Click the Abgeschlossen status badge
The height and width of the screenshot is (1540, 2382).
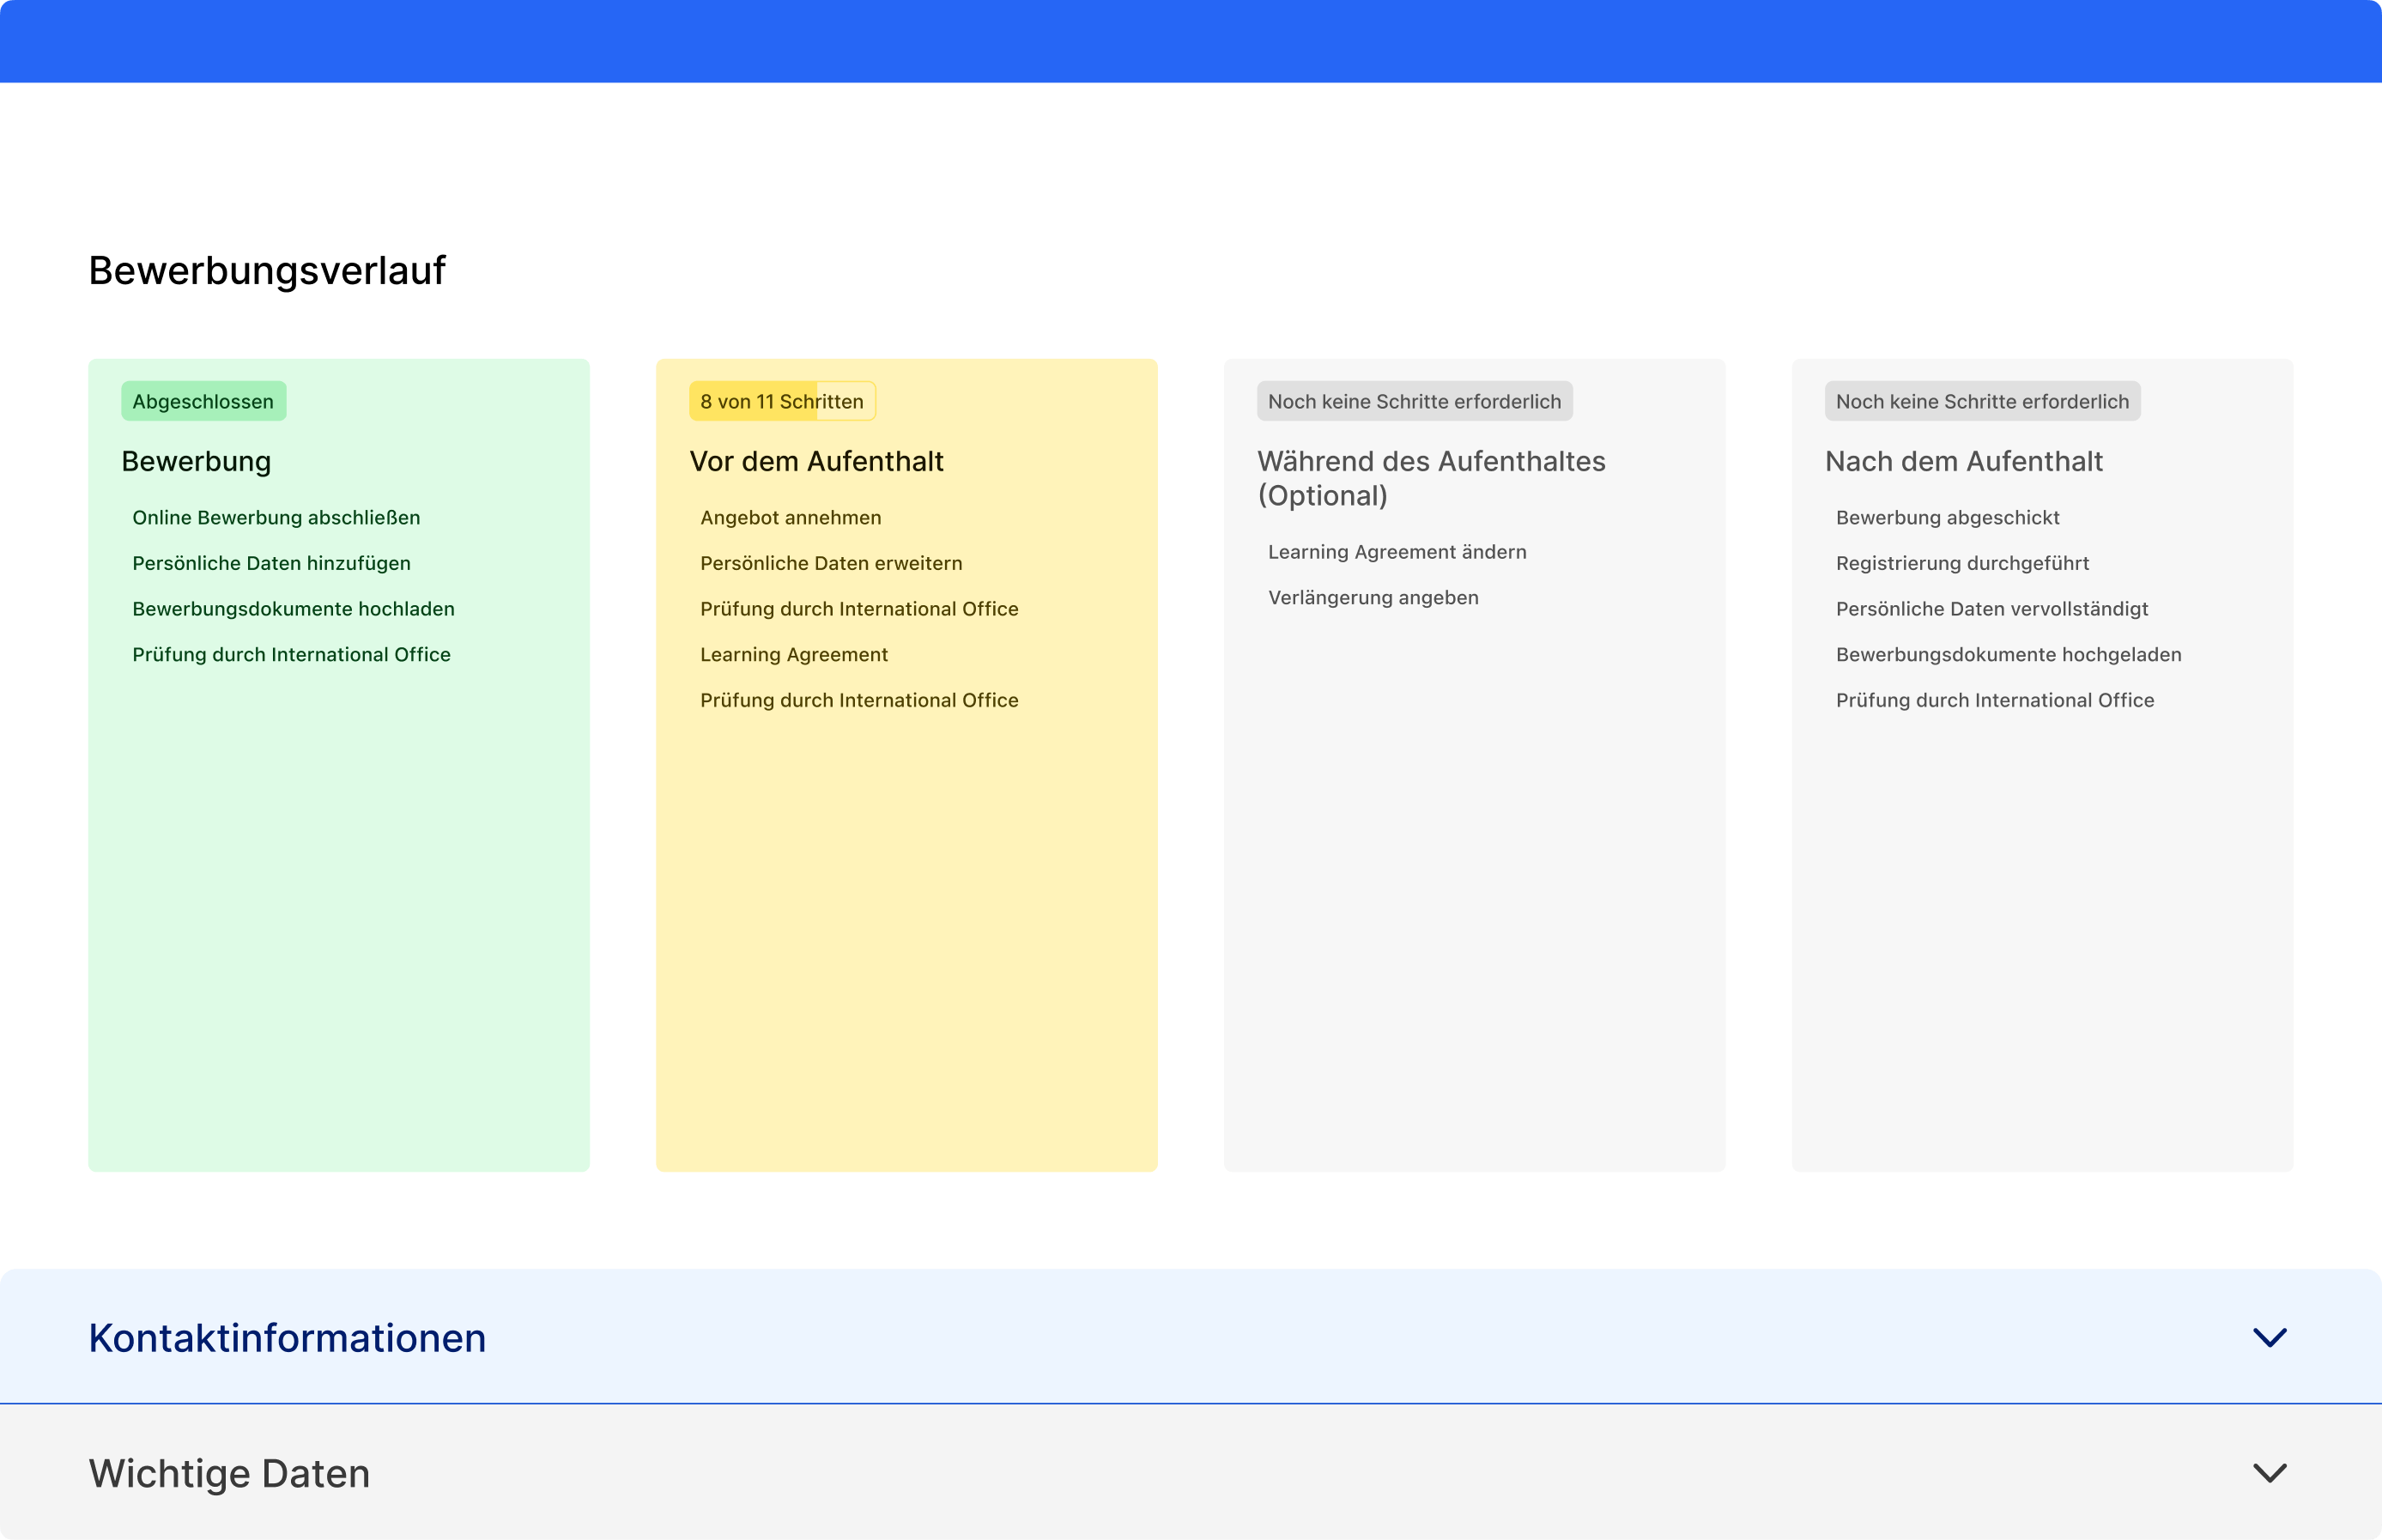(x=203, y=401)
